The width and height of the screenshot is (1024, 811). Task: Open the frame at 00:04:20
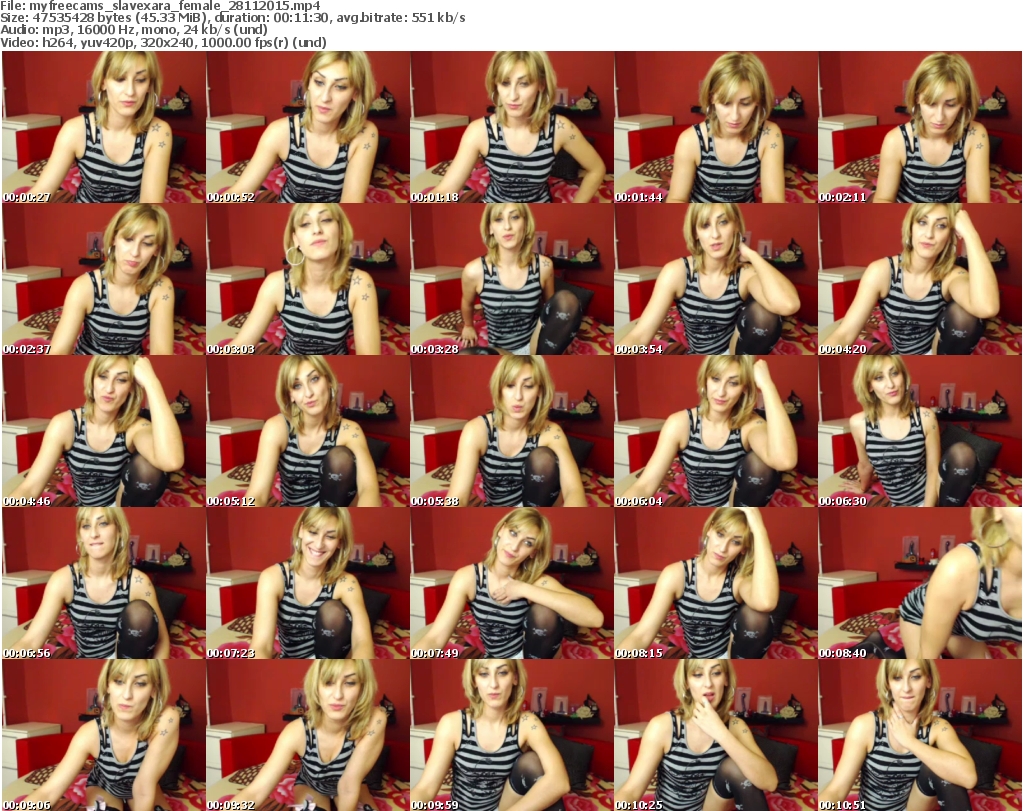919,279
